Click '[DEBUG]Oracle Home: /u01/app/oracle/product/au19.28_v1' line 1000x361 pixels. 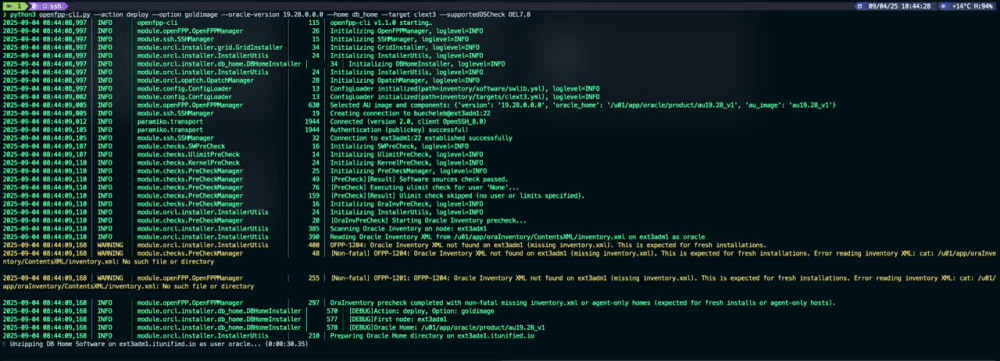coord(446,328)
